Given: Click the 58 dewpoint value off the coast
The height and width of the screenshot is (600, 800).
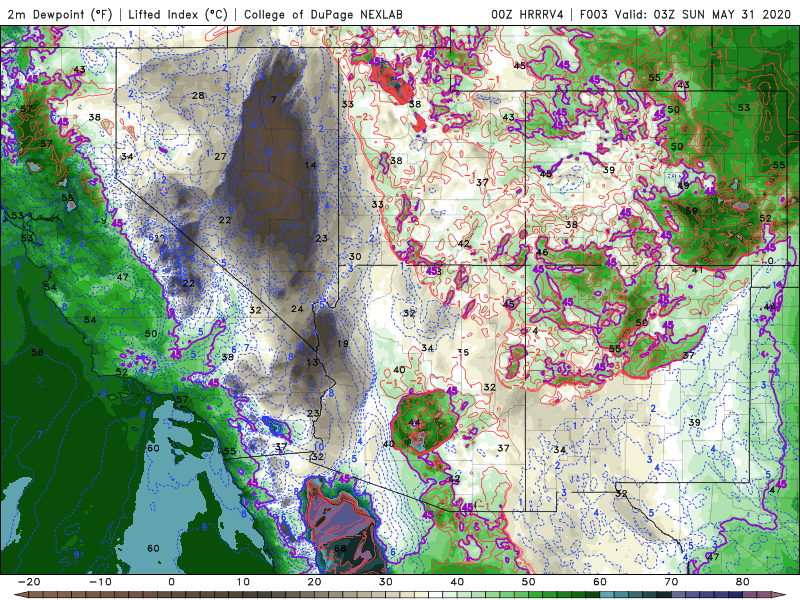Looking at the screenshot, I should [37, 352].
